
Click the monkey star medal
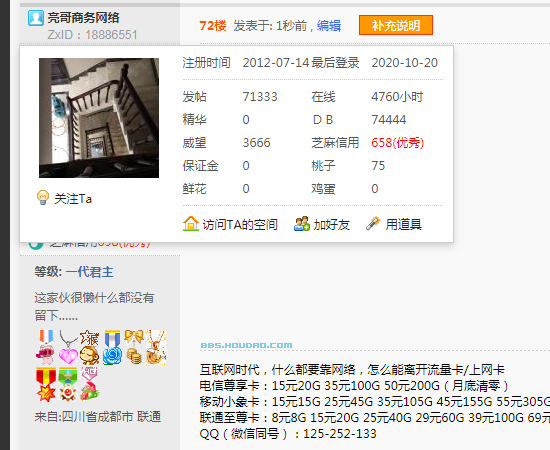(x=89, y=347)
